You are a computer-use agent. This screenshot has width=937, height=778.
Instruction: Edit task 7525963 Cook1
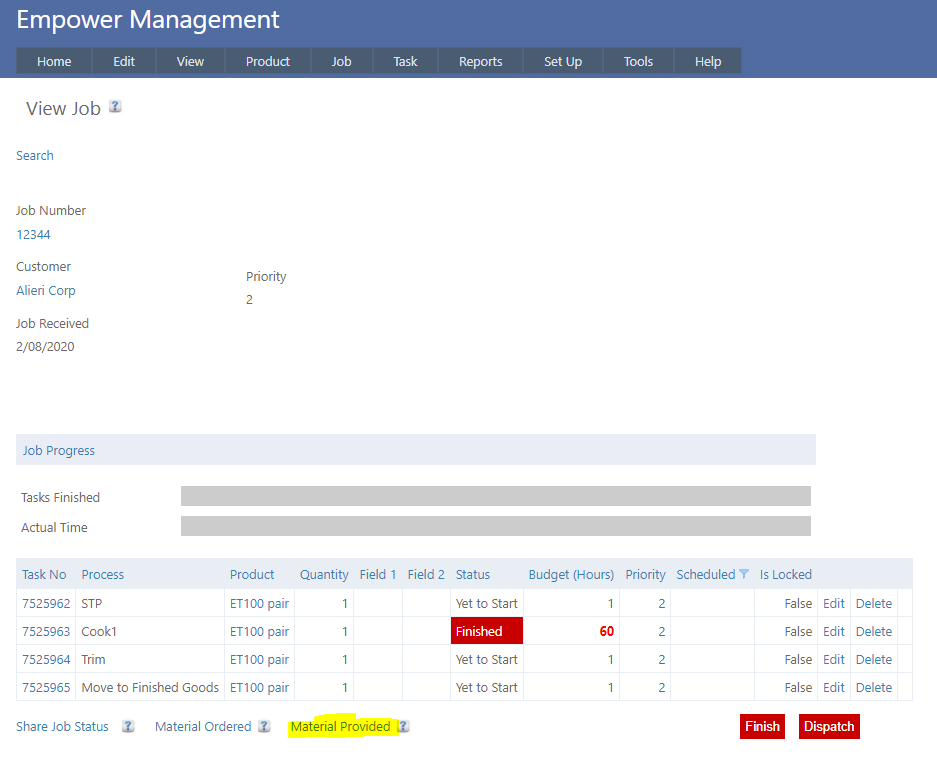pos(833,631)
